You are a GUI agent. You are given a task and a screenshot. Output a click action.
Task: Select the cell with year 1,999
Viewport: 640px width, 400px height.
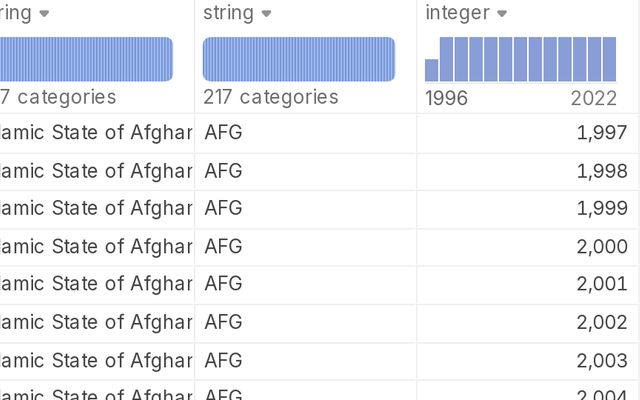tap(526, 209)
